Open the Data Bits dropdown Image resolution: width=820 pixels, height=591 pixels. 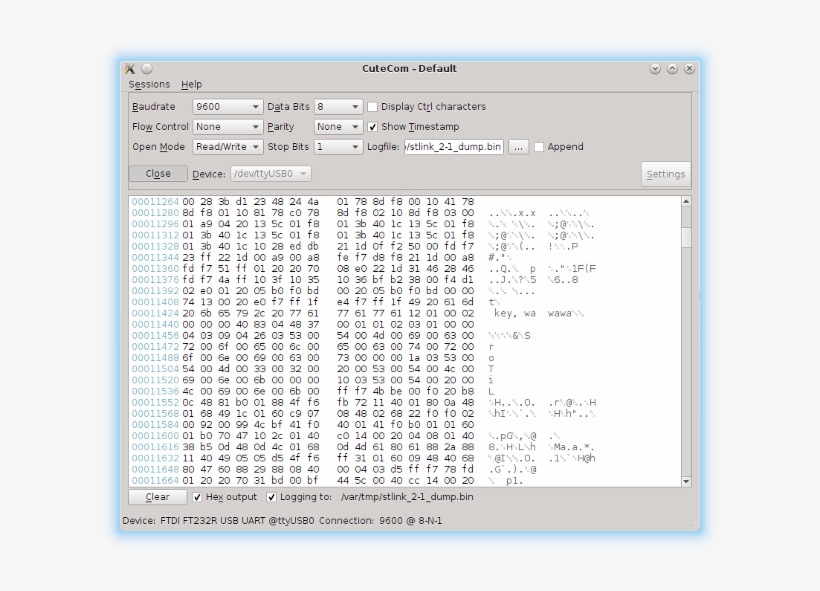(337, 106)
